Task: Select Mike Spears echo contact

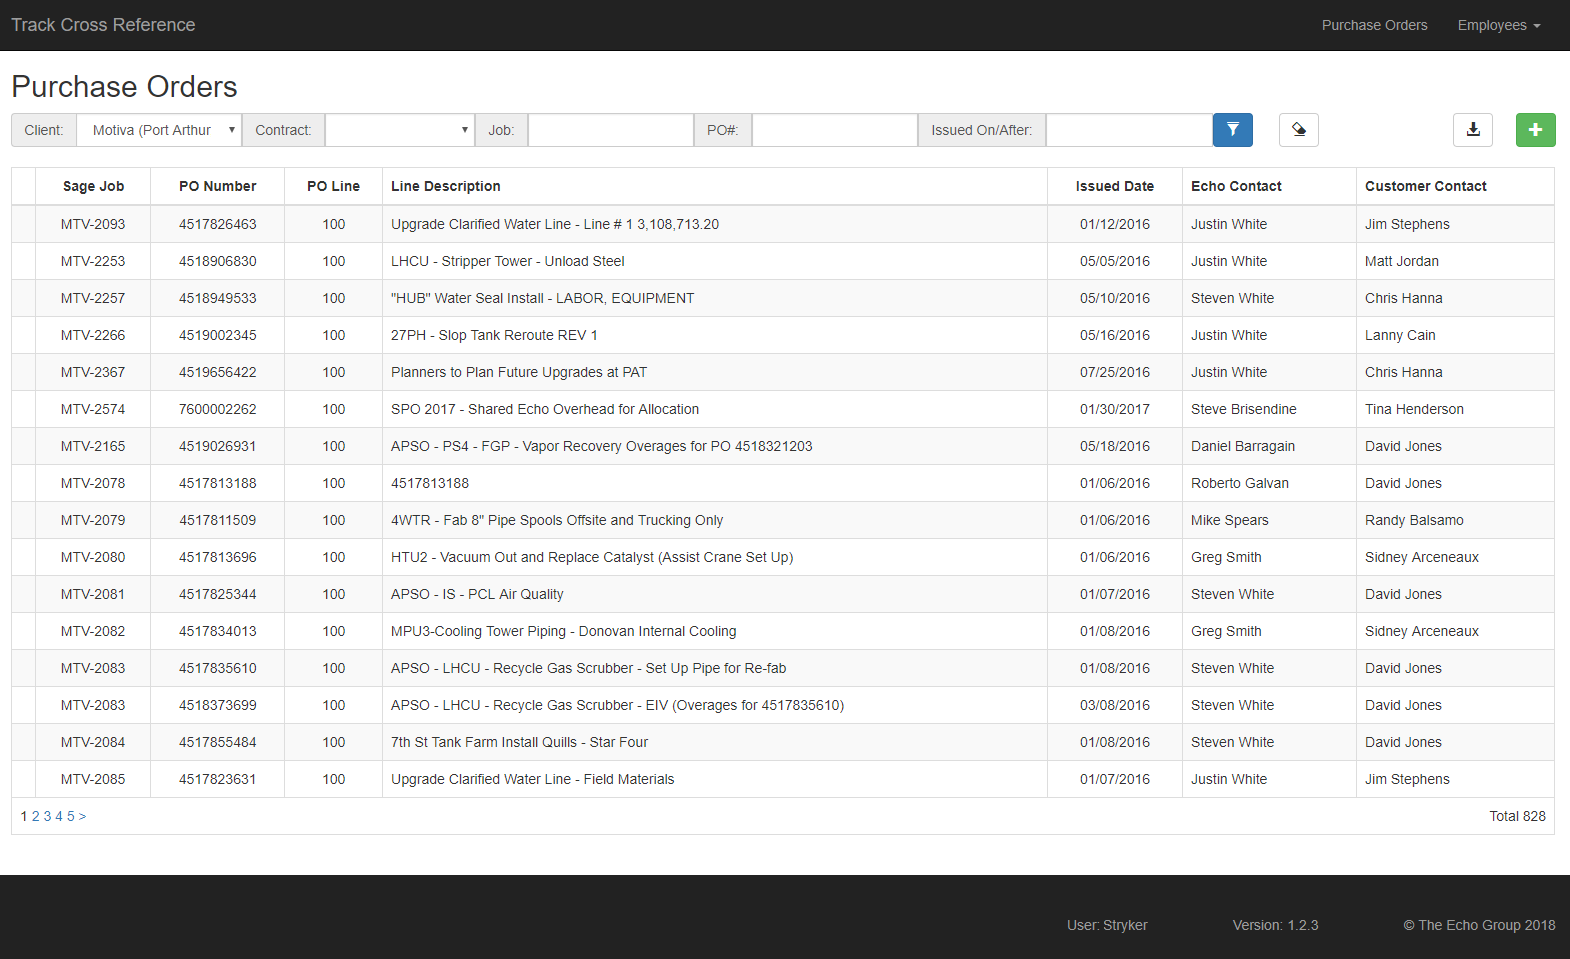Action: point(1229,520)
